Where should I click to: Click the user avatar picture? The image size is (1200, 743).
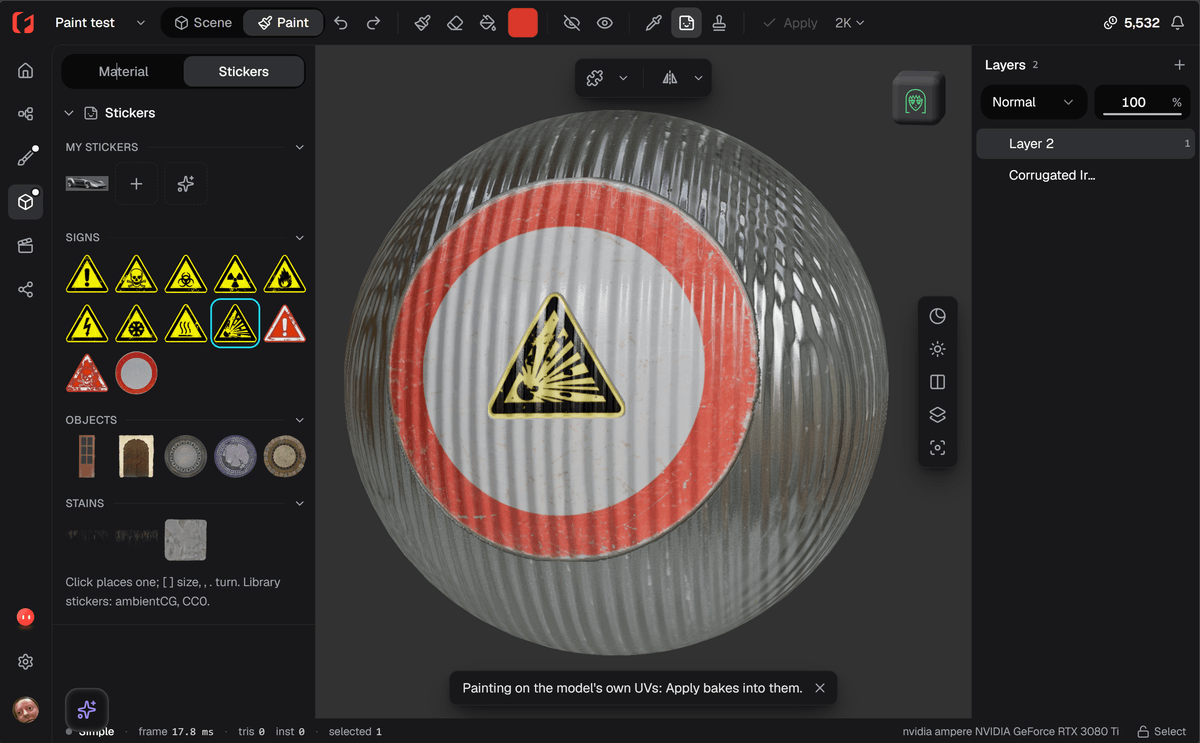[x=26, y=709]
